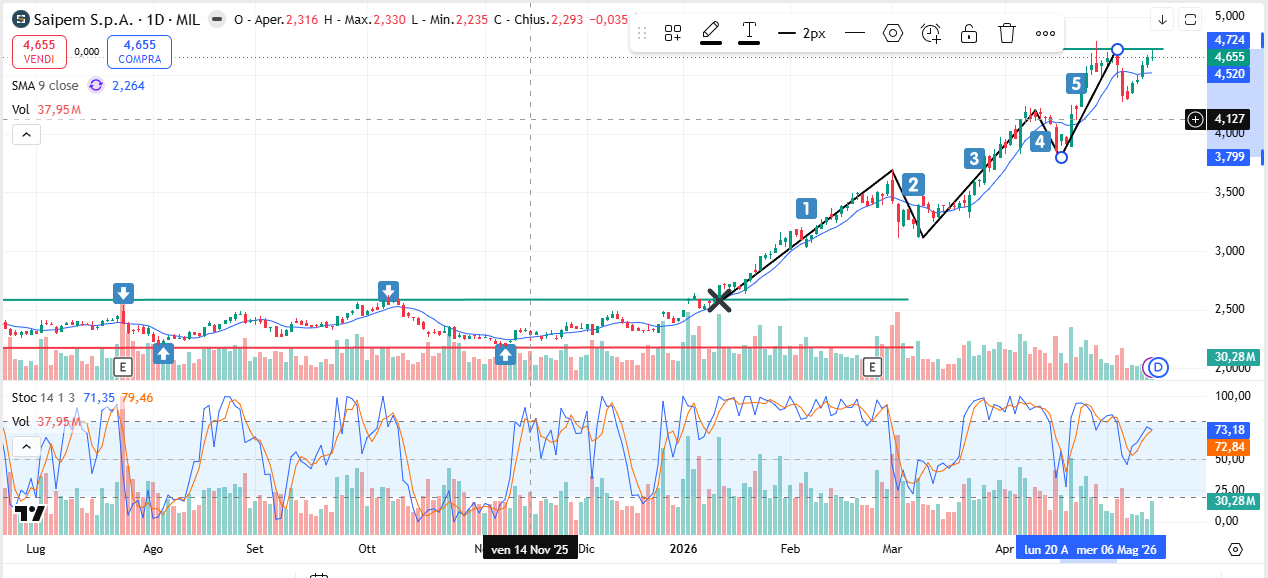Select the up-arrow marker near Nov

(507, 353)
